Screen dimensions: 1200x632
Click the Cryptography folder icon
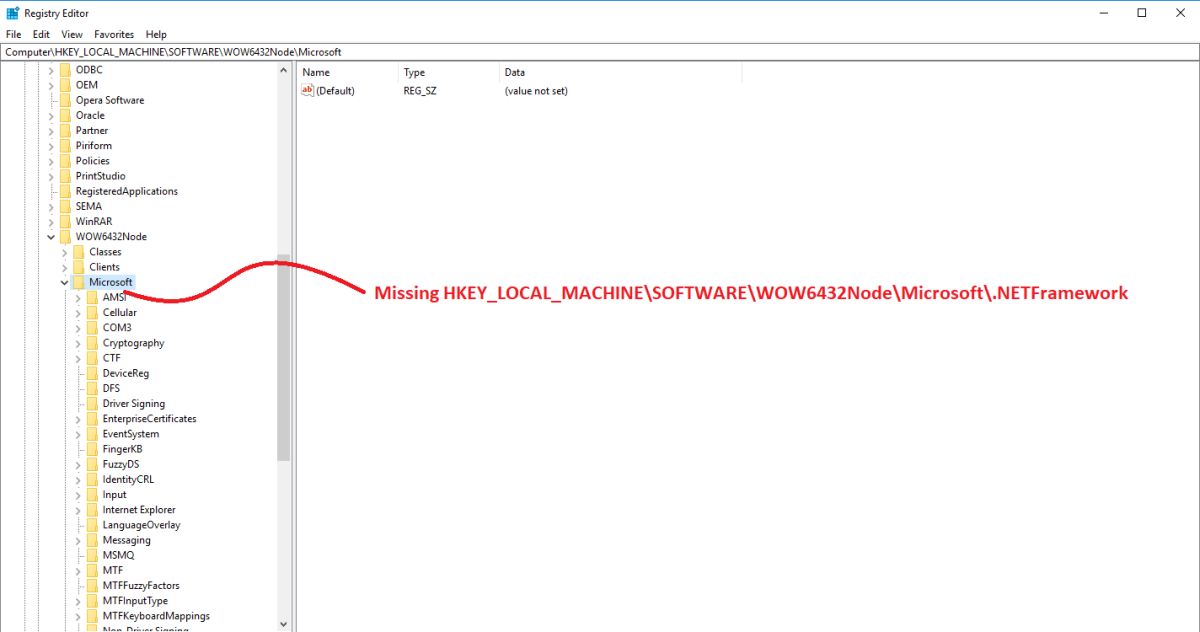point(92,343)
